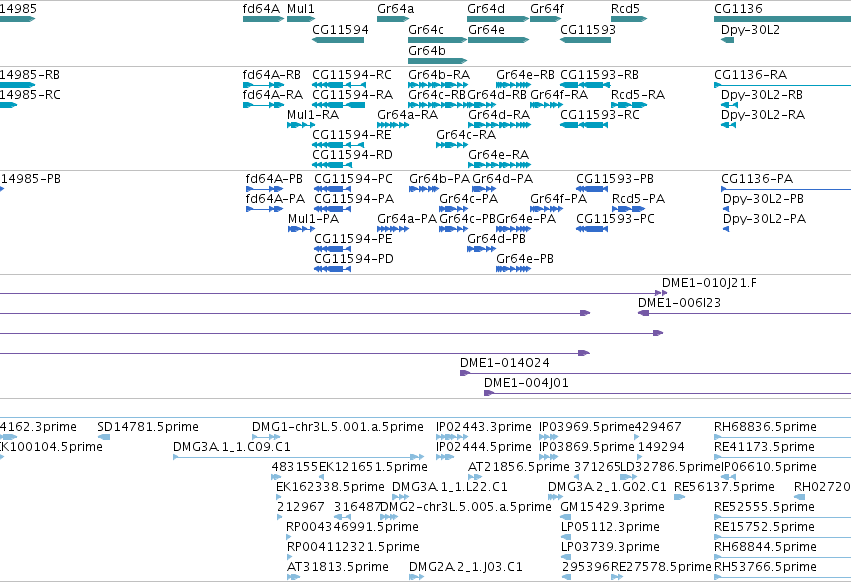Select EST DMG3A.1_1.C09.C1
Screen dimensions: 851x582
[x=299, y=457]
